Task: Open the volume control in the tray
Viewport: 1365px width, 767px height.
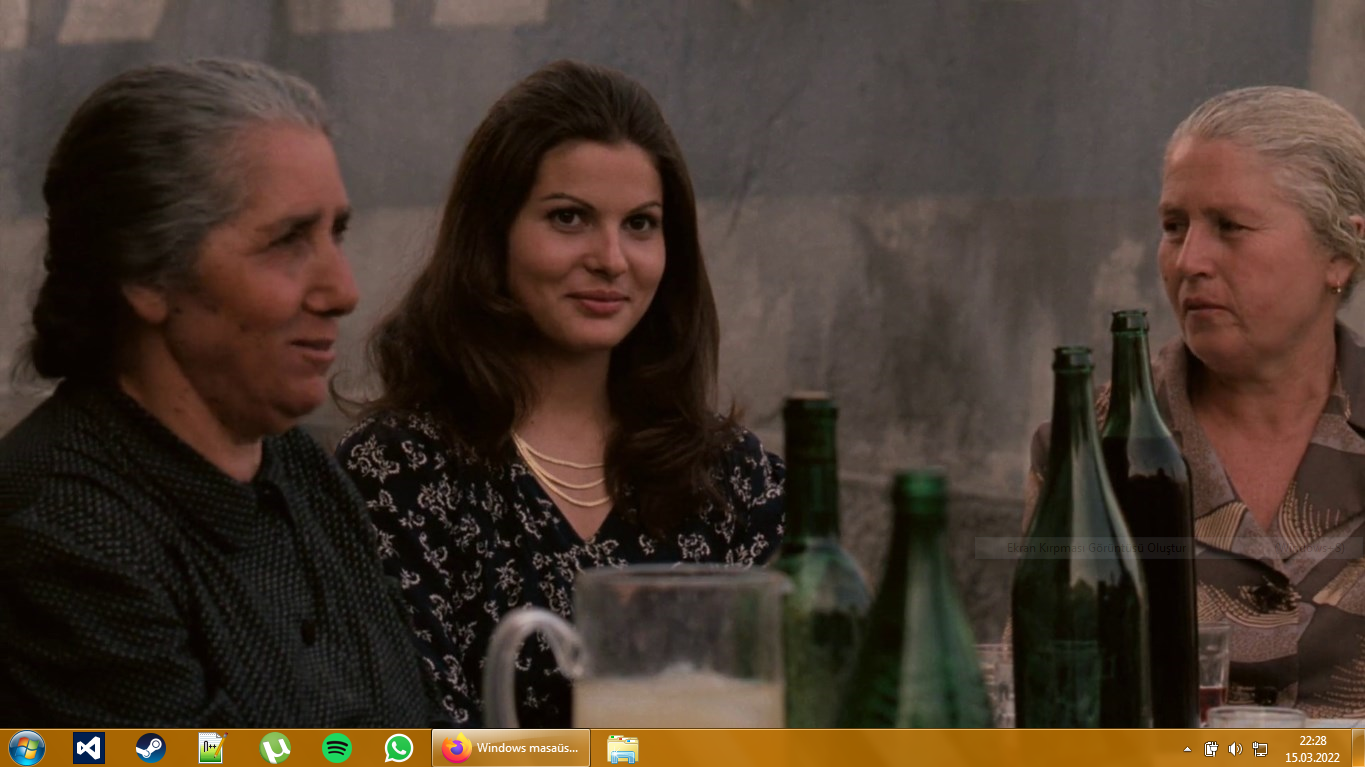Action: pos(1235,749)
